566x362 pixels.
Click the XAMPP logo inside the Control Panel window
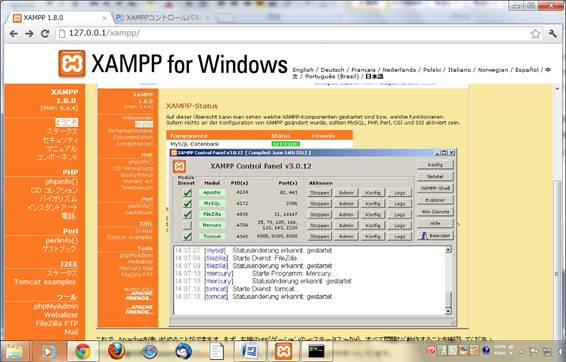[179, 166]
